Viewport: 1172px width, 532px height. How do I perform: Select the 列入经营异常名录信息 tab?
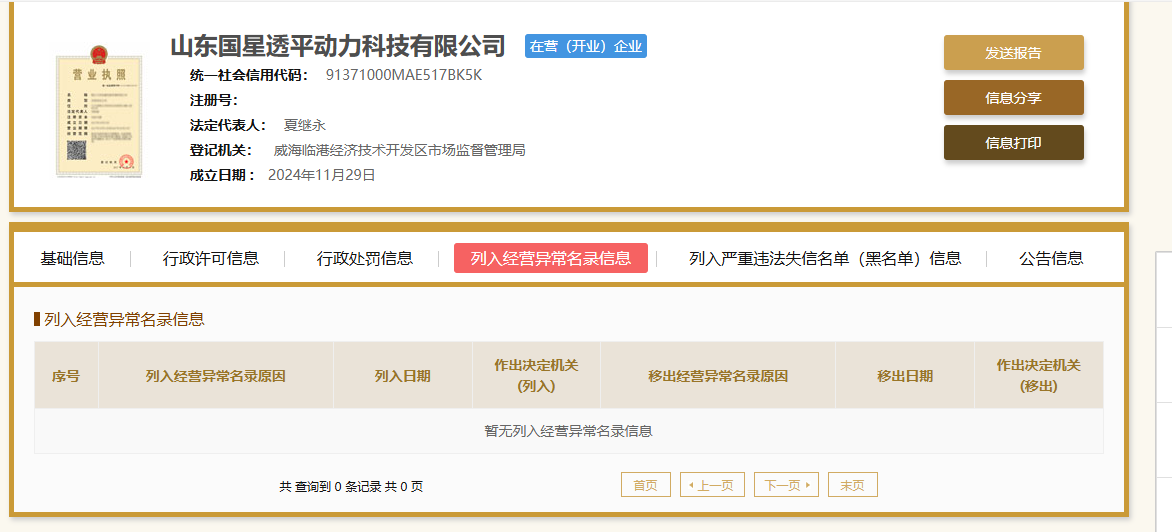click(x=551, y=259)
